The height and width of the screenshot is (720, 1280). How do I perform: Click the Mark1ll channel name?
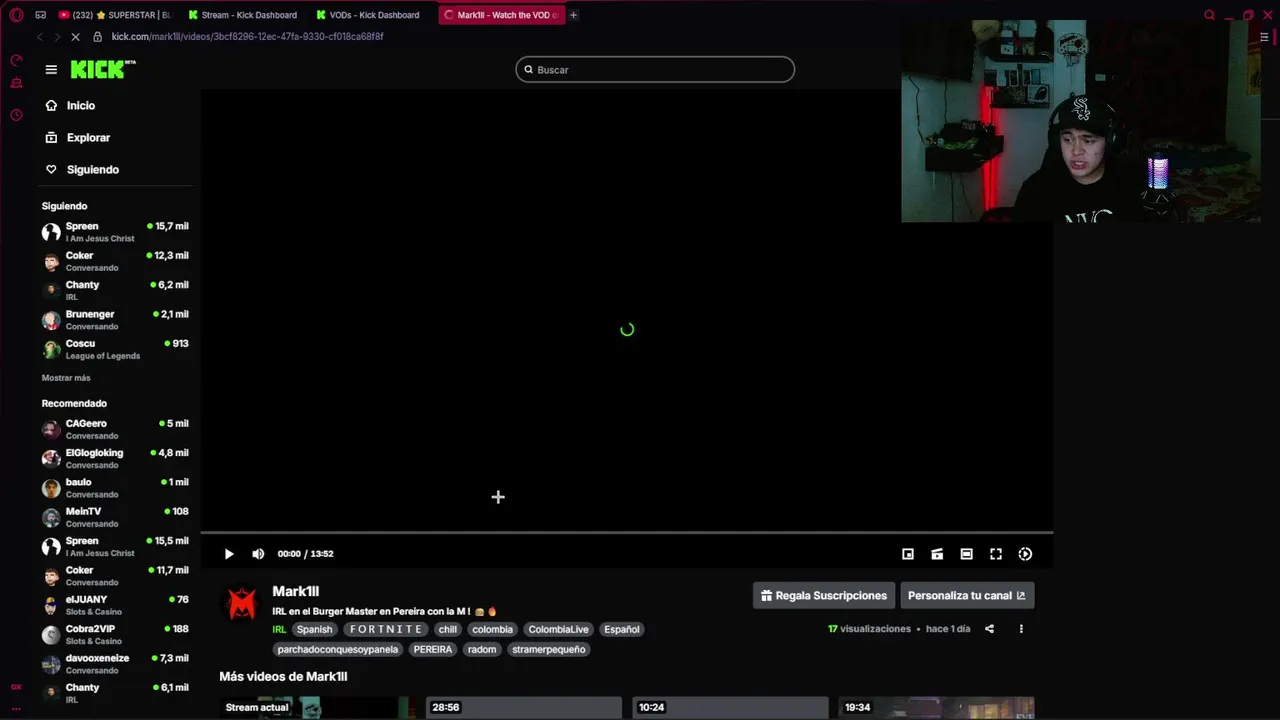(295, 591)
